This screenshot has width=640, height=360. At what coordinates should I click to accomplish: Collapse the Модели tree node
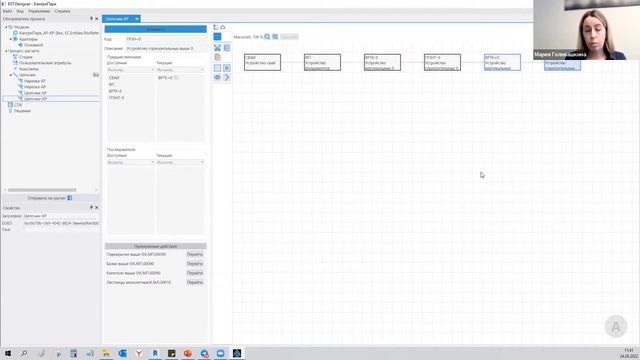tap(6, 27)
